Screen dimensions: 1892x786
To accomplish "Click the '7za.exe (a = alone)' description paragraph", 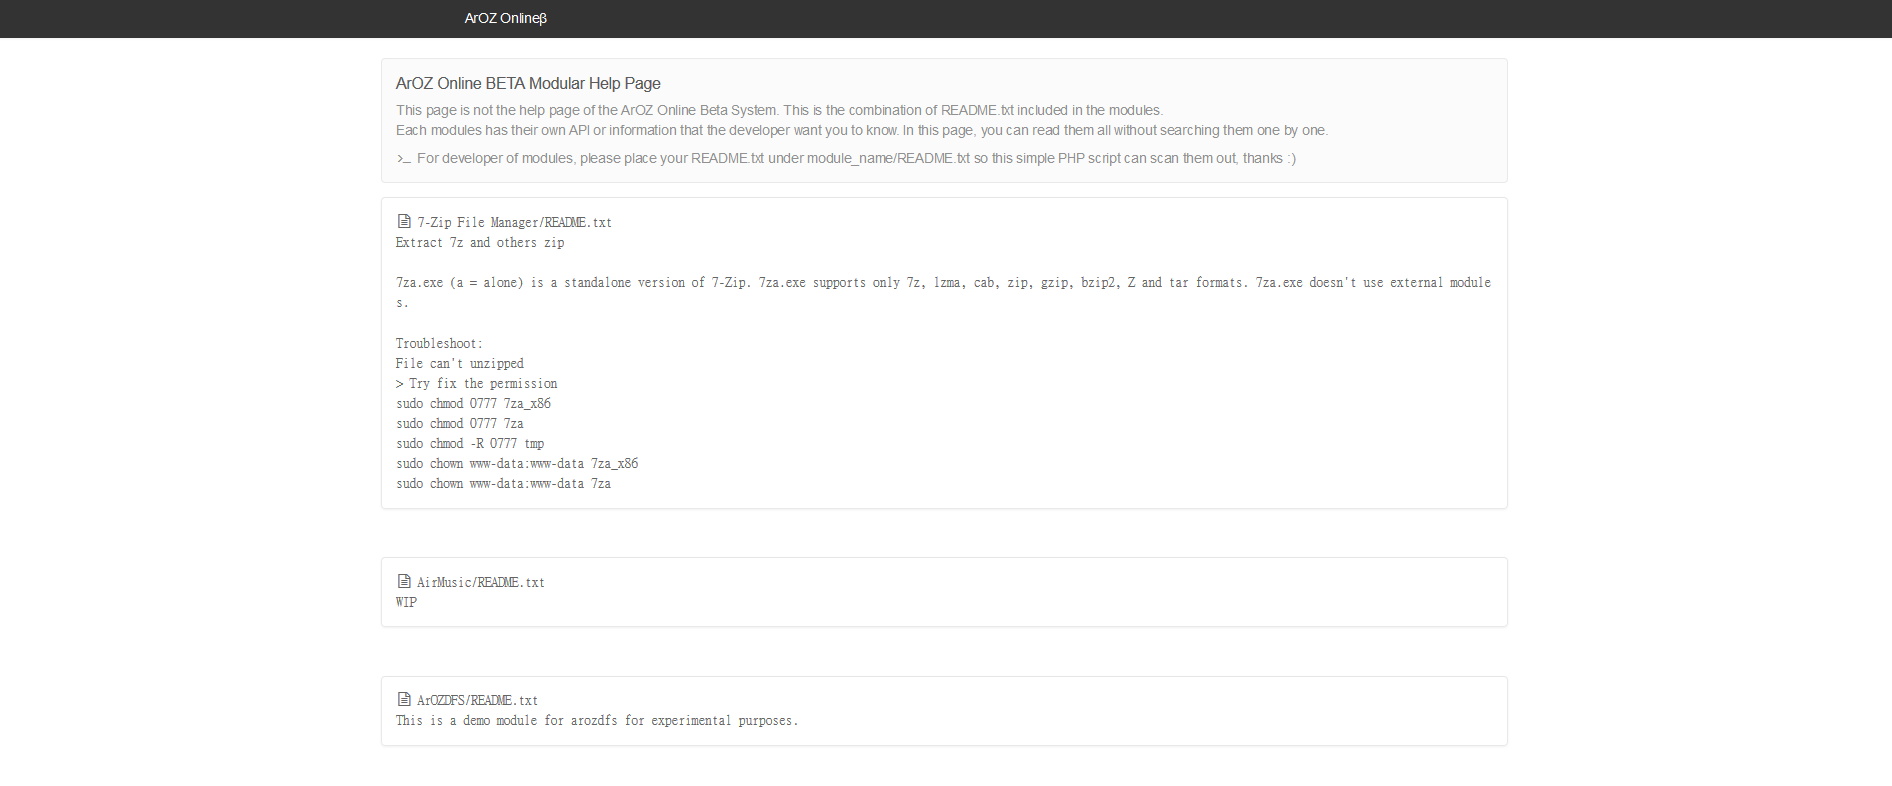I will click(943, 283).
